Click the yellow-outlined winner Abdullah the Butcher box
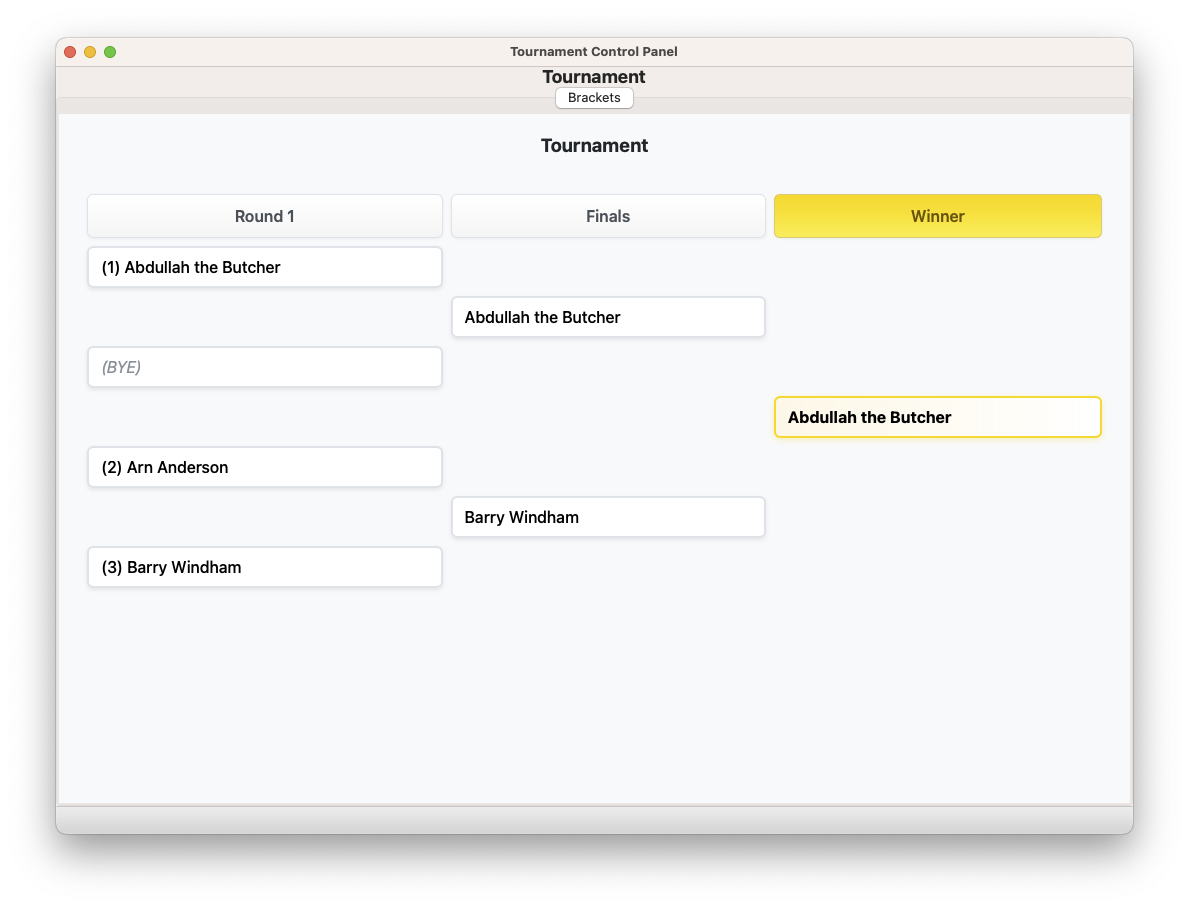The height and width of the screenshot is (908, 1189). [x=937, y=417]
